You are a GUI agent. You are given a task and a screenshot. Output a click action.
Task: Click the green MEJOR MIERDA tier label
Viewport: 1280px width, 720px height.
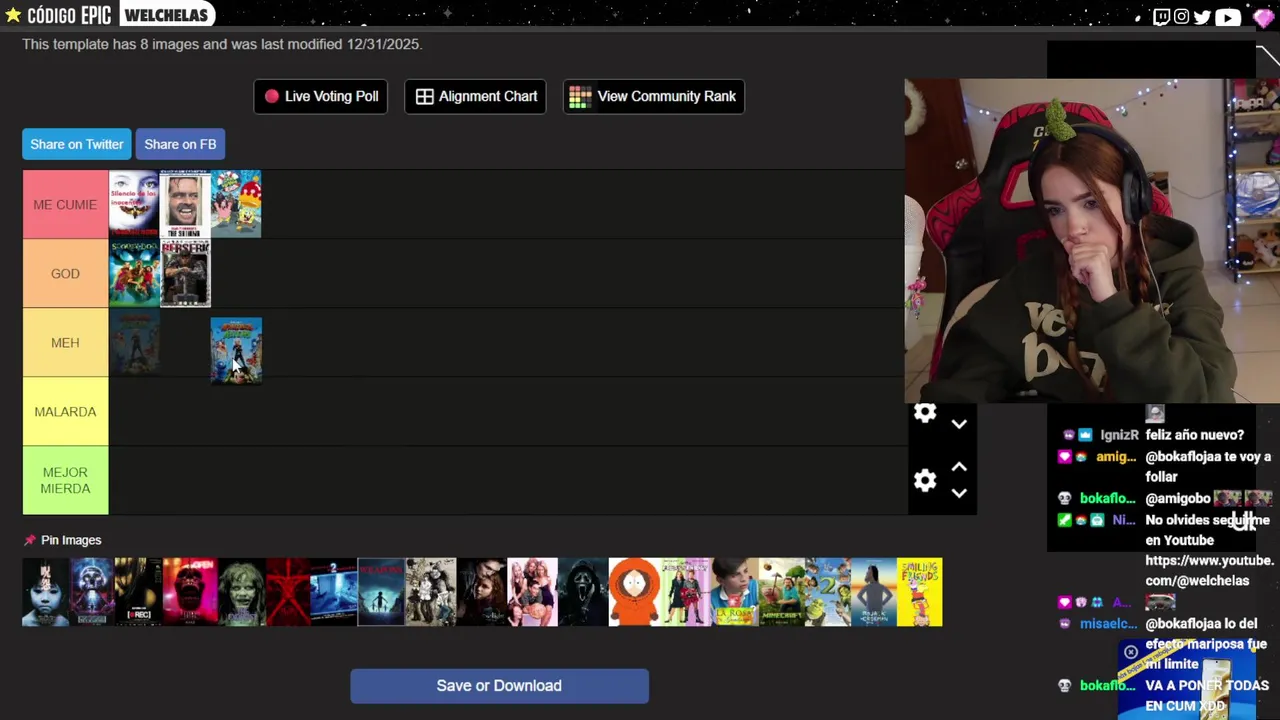click(65, 480)
